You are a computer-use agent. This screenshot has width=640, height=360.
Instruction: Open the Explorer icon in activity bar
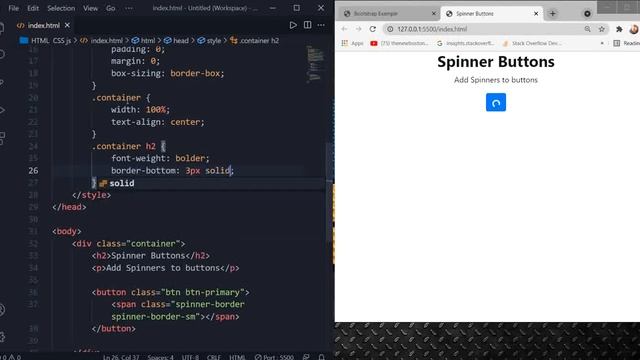(x=2, y=27)
